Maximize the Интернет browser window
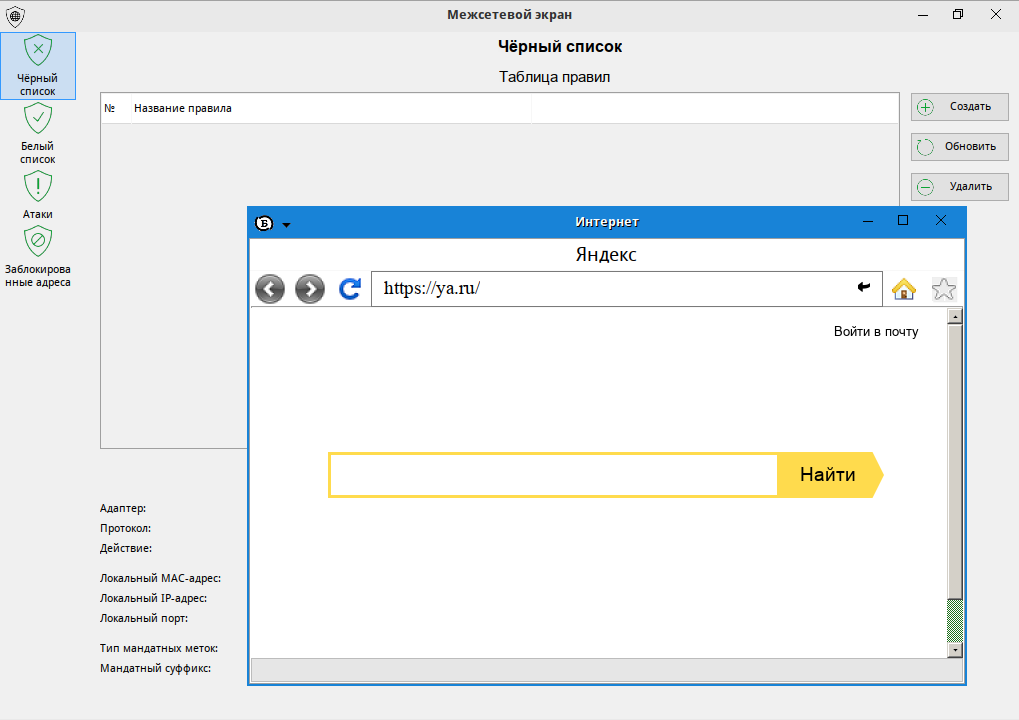The image size is (1019, 720). click(x=903, y=221)
